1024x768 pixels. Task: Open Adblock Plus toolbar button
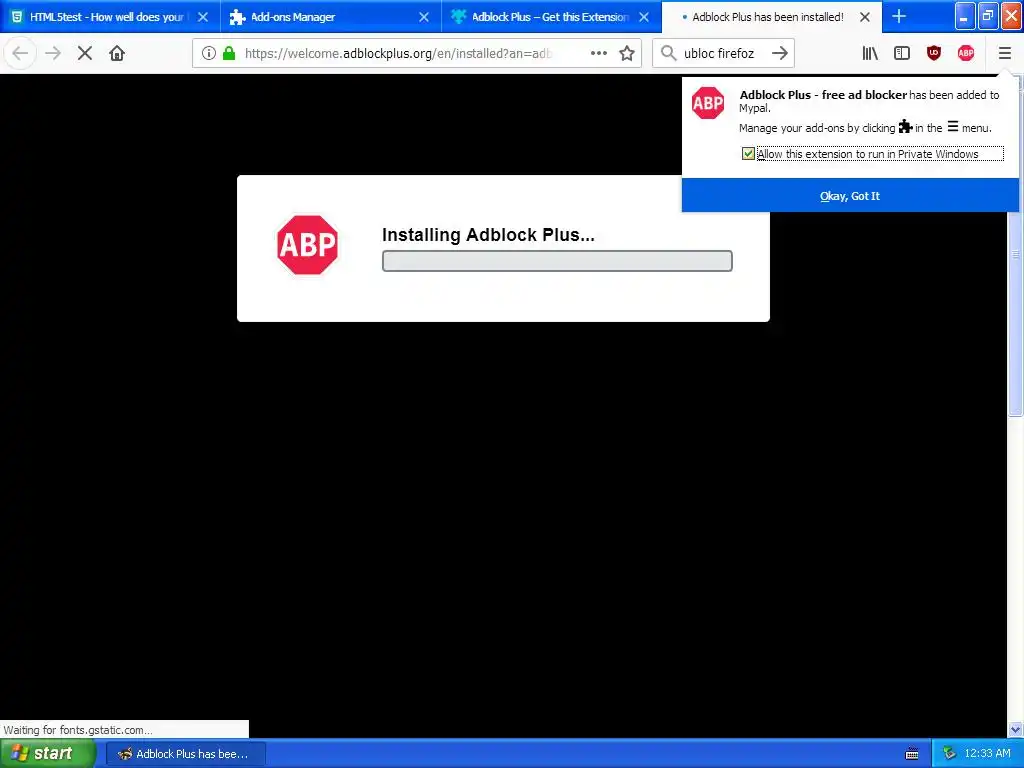coord(966,53)
